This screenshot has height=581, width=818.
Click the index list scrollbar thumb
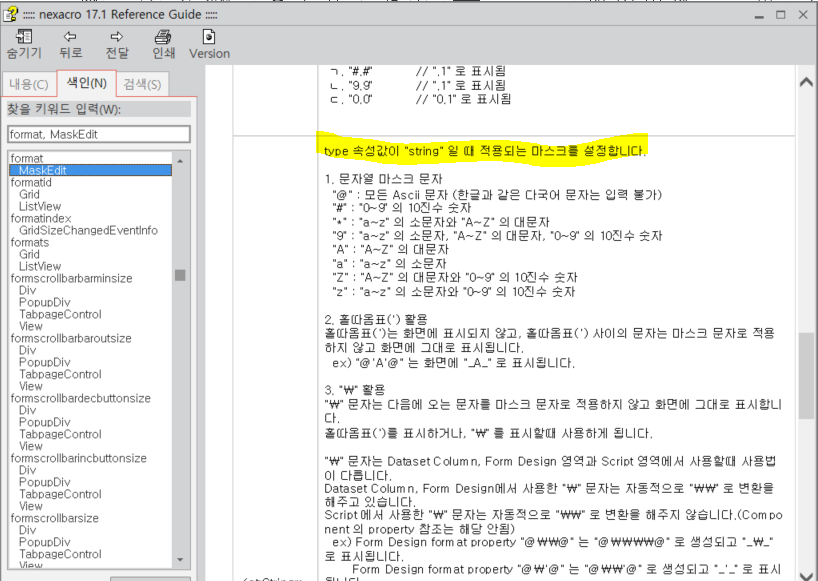180,275
